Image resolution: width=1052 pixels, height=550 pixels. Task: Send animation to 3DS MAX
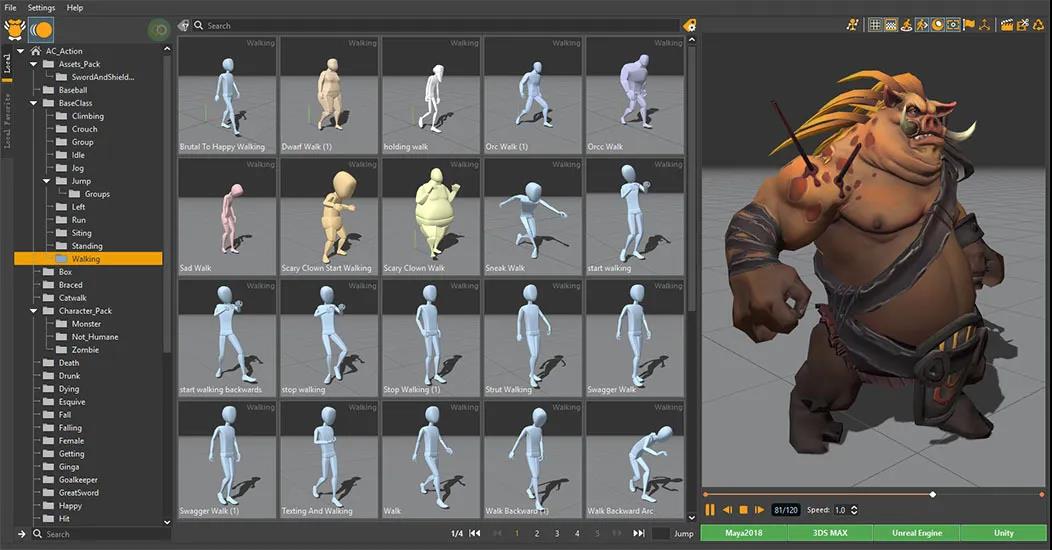(830, 533)
